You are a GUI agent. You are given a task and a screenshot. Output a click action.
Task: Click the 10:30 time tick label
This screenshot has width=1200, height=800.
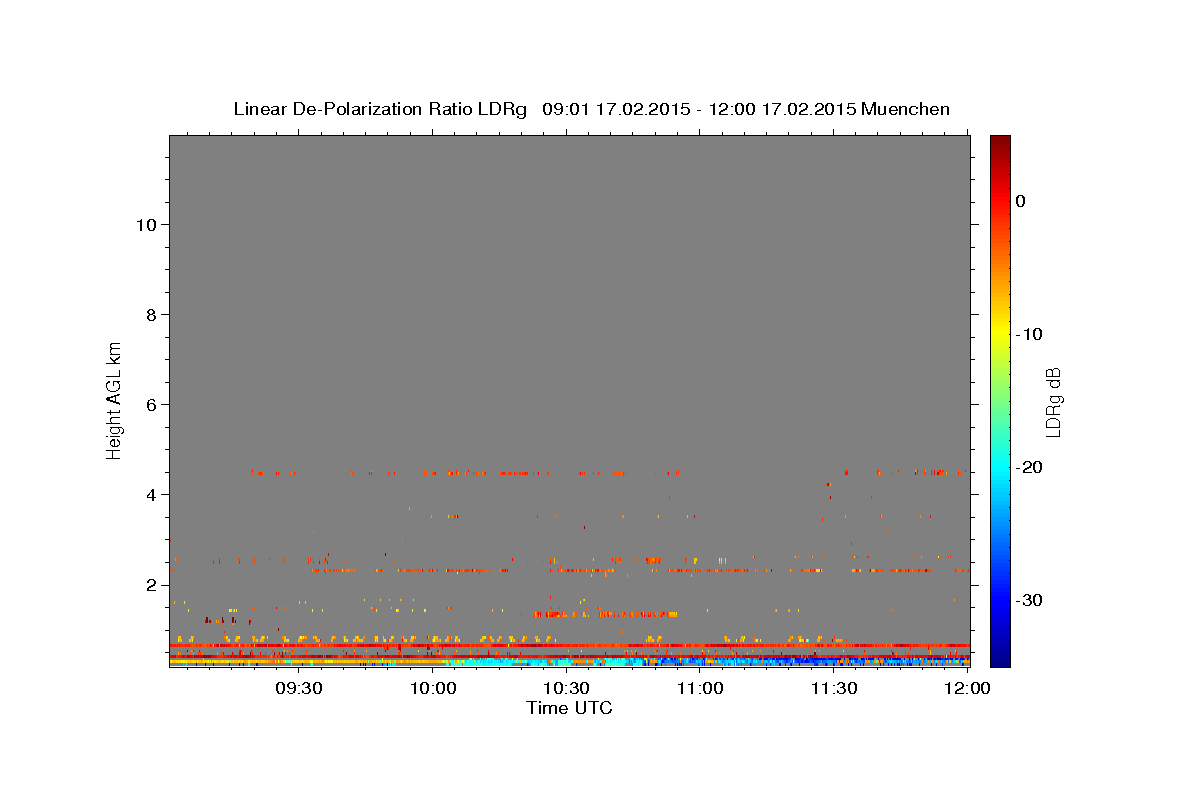tap(566, 688)
